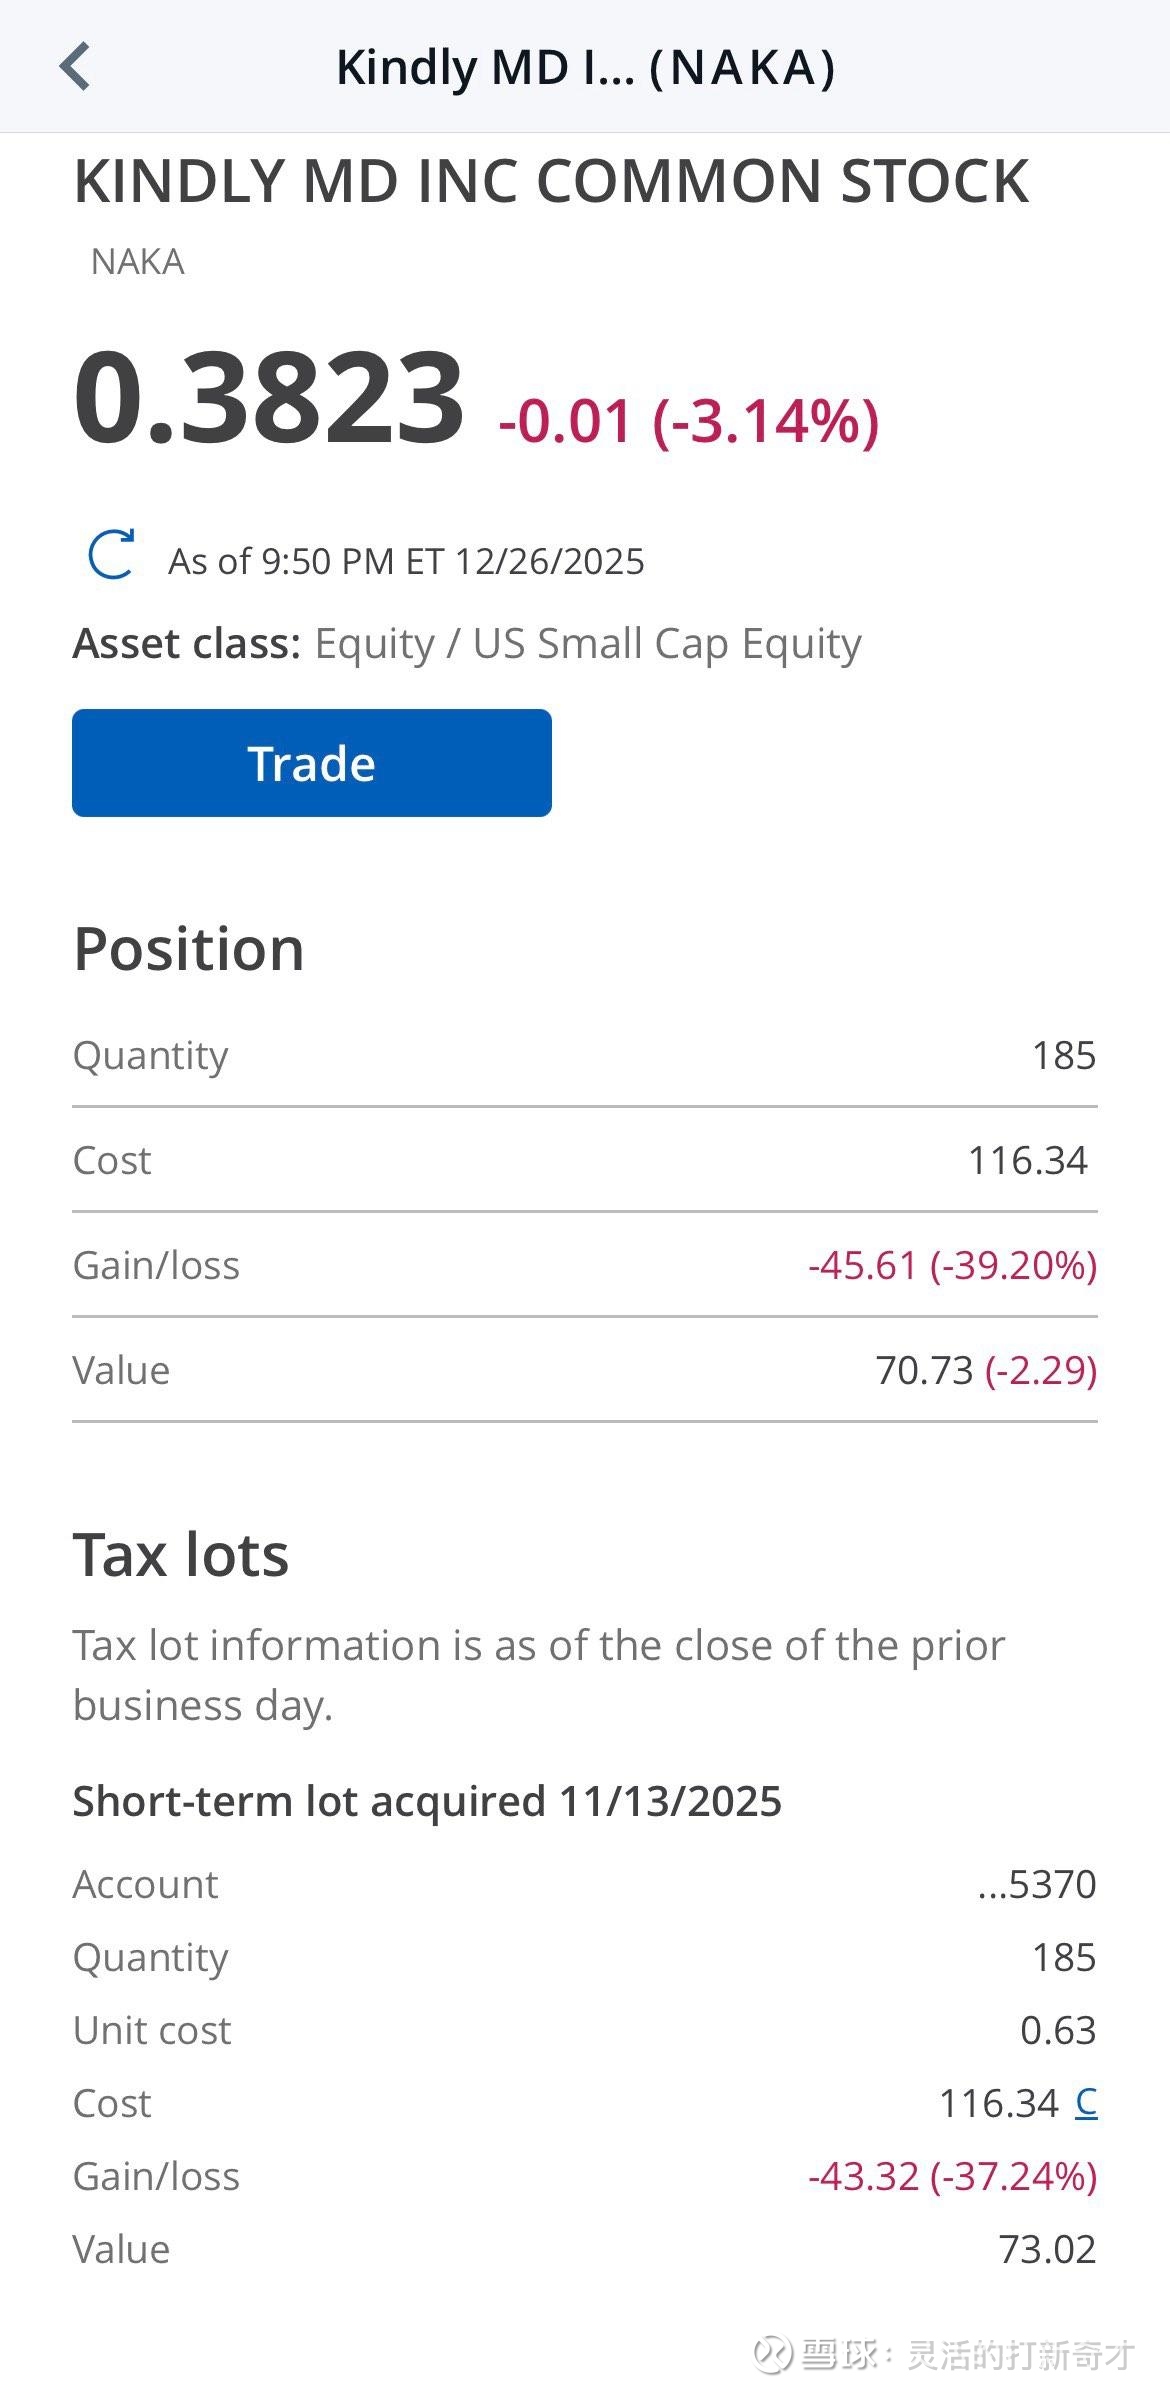Click the -0.01 (-3.14%) price change
Viewport: 1170px width, 2391px height.
688,420
